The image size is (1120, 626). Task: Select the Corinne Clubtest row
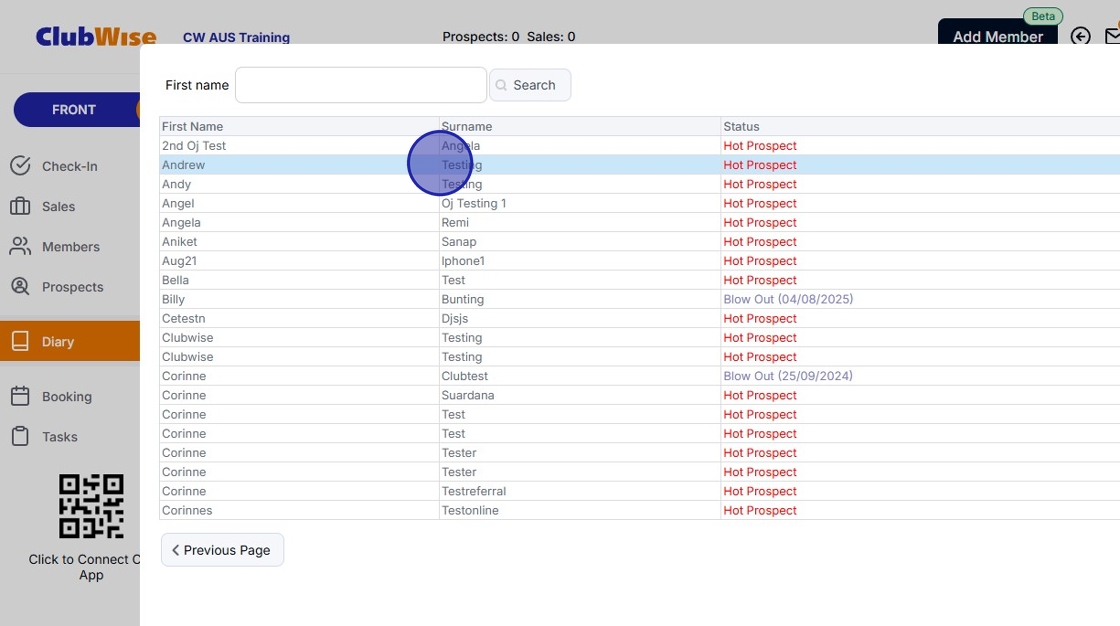pos(639,377)
